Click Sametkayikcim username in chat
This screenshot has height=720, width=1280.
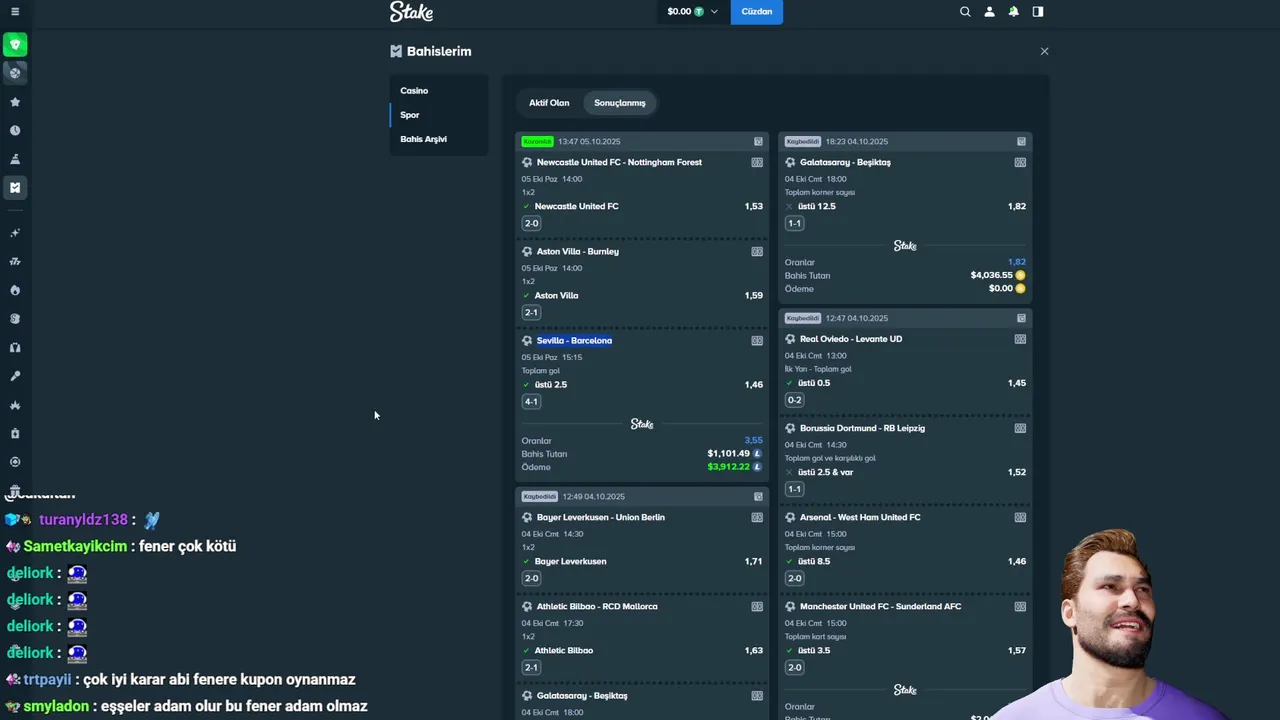click(75, 546)
